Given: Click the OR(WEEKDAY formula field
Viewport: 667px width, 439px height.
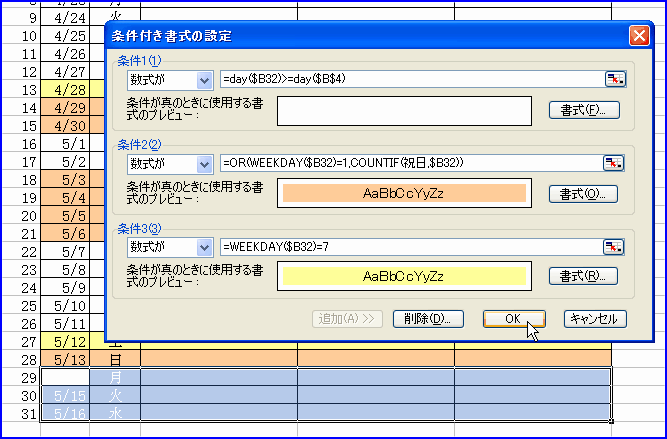Looking at the screenshot, I should click(x=412, y=163).
